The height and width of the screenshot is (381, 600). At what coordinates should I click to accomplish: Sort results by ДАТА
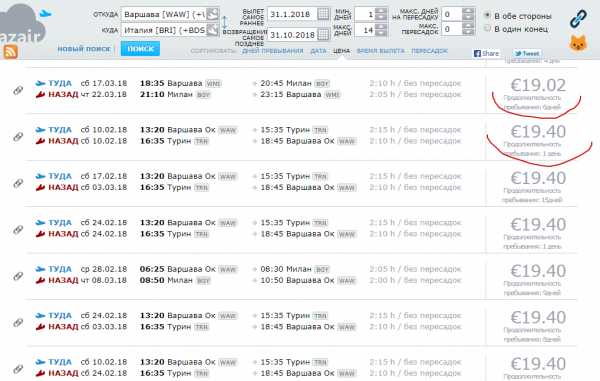(x=318, y=51)
